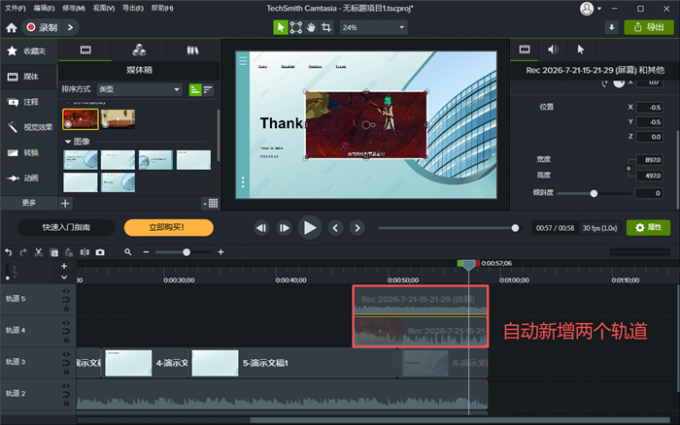Start recording with 录制 button

(42, 27)
